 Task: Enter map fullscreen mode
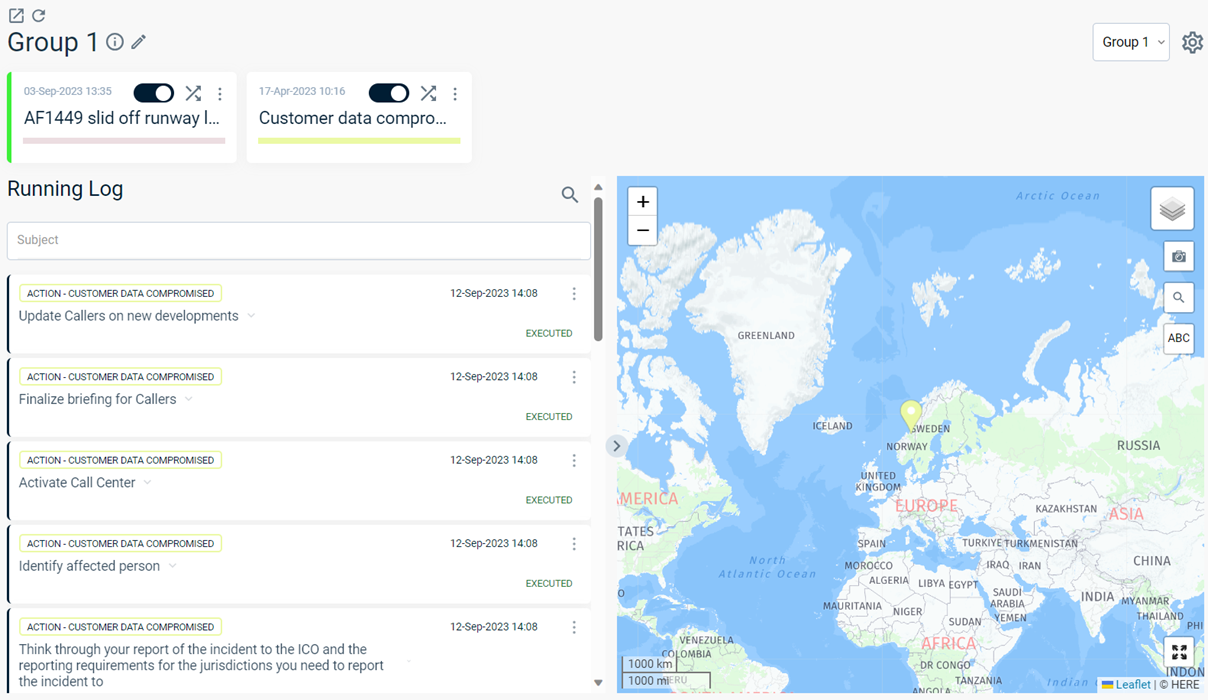pyautogui.click(x=1179, y=652)
